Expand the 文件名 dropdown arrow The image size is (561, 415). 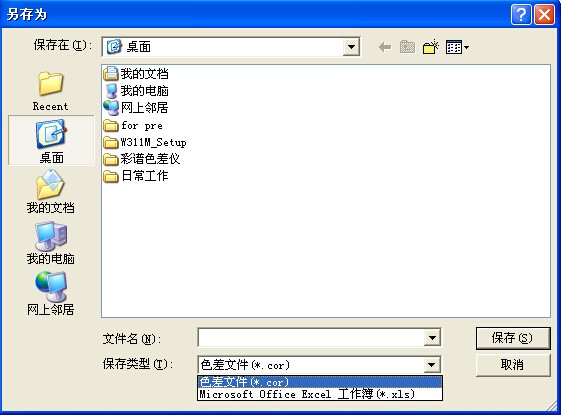coord(432,337)
